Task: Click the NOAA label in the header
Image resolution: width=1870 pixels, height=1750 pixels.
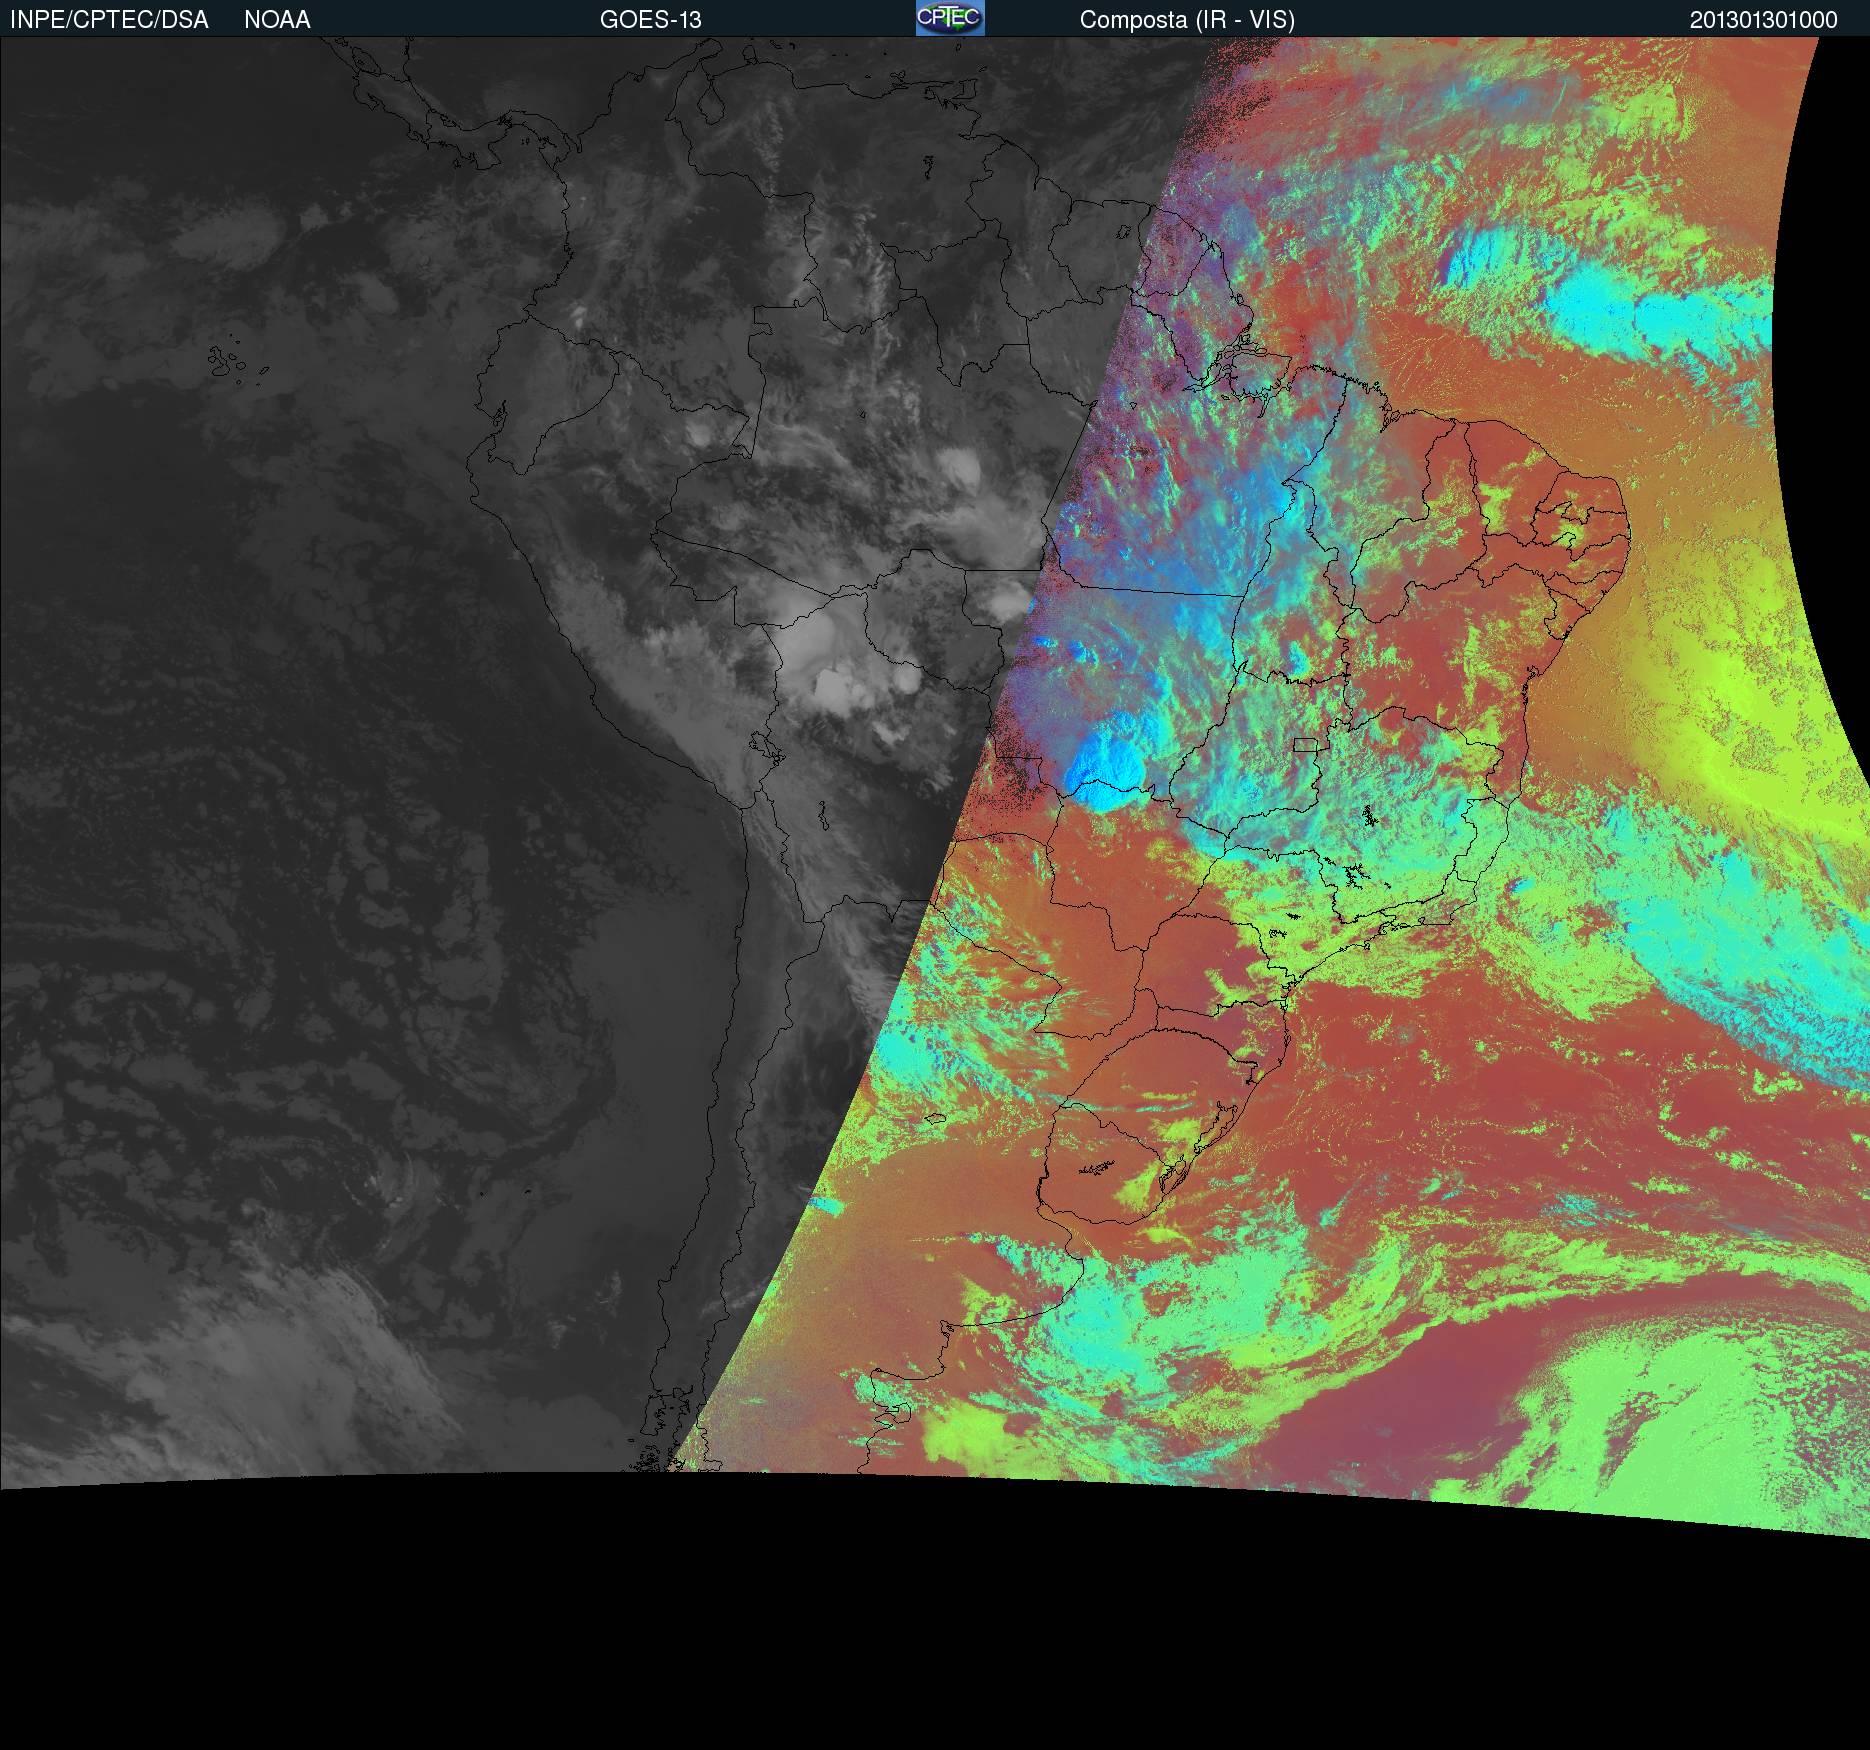Action: pyautogui.click(x=277, y=20)
